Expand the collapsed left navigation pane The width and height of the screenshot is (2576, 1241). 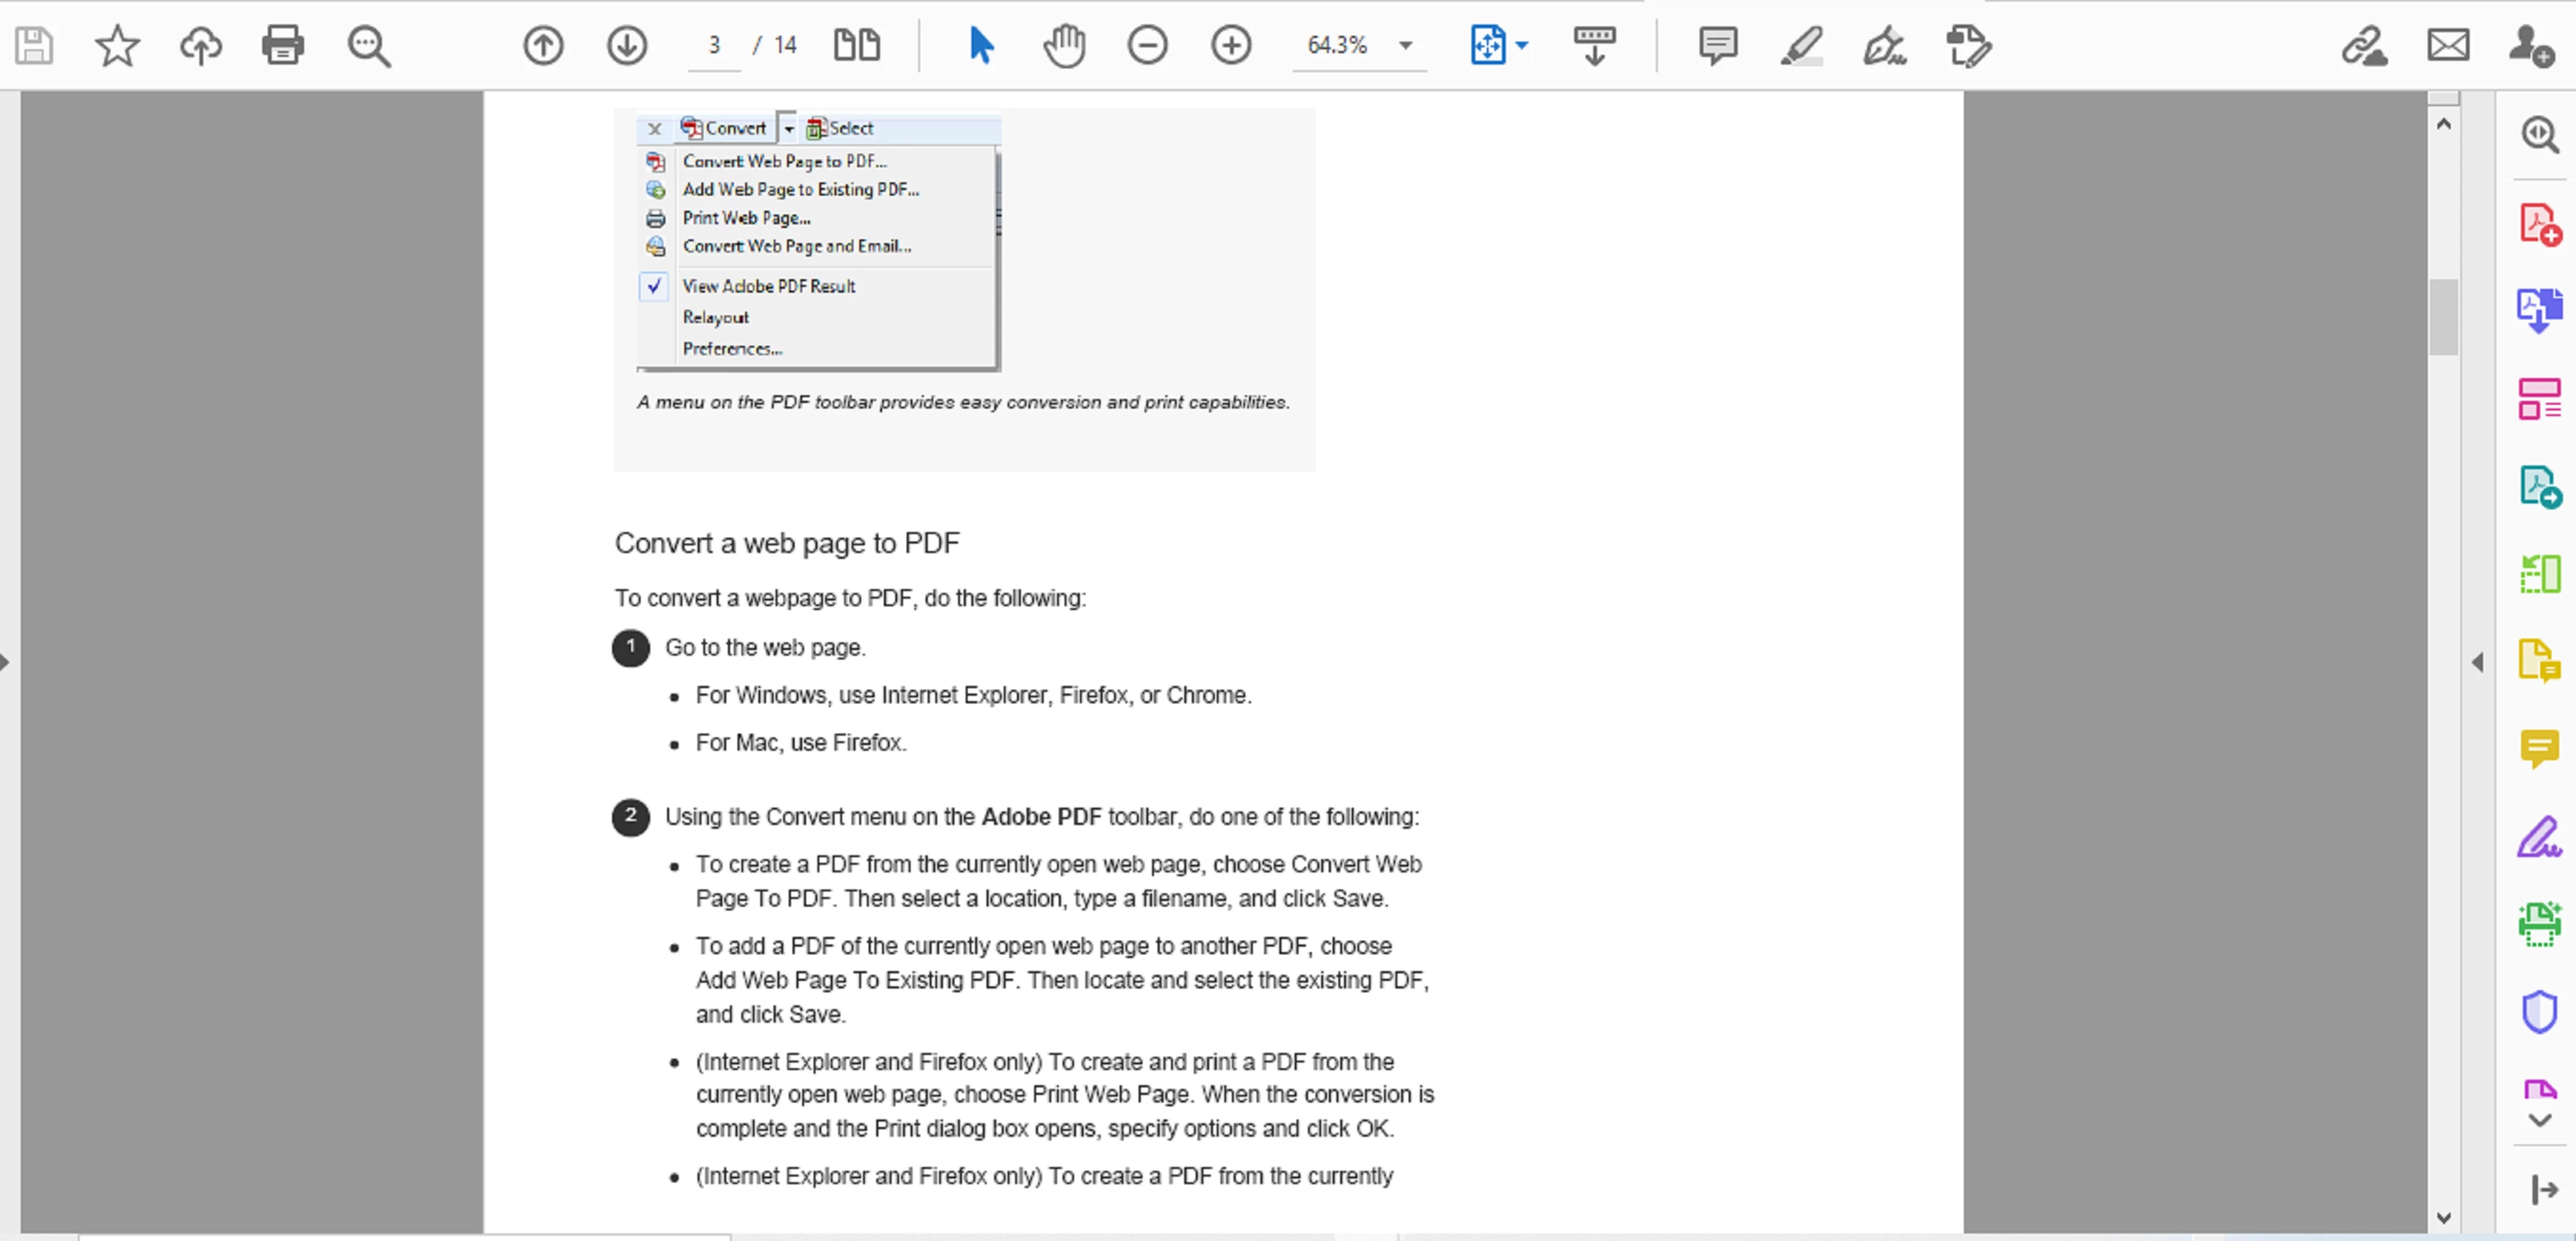click(6, 662)
